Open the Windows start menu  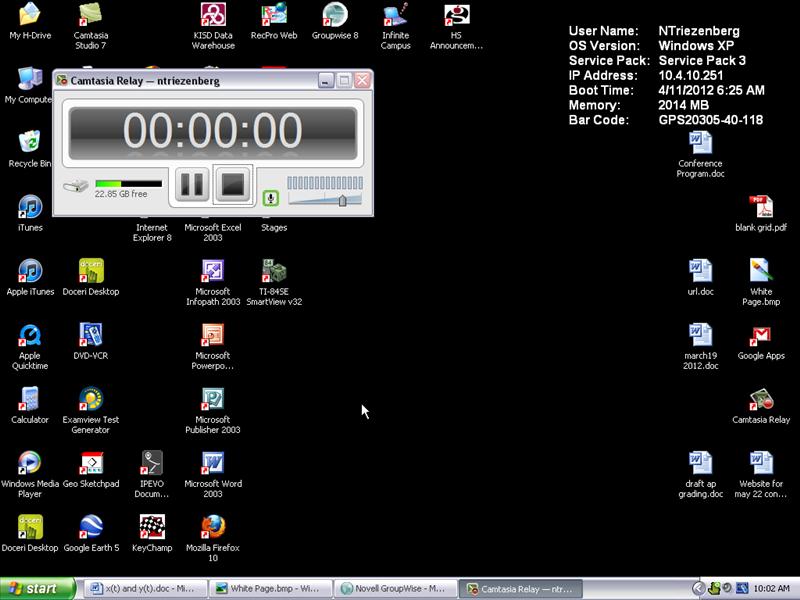pyautogui.click(x=37, y=588)
